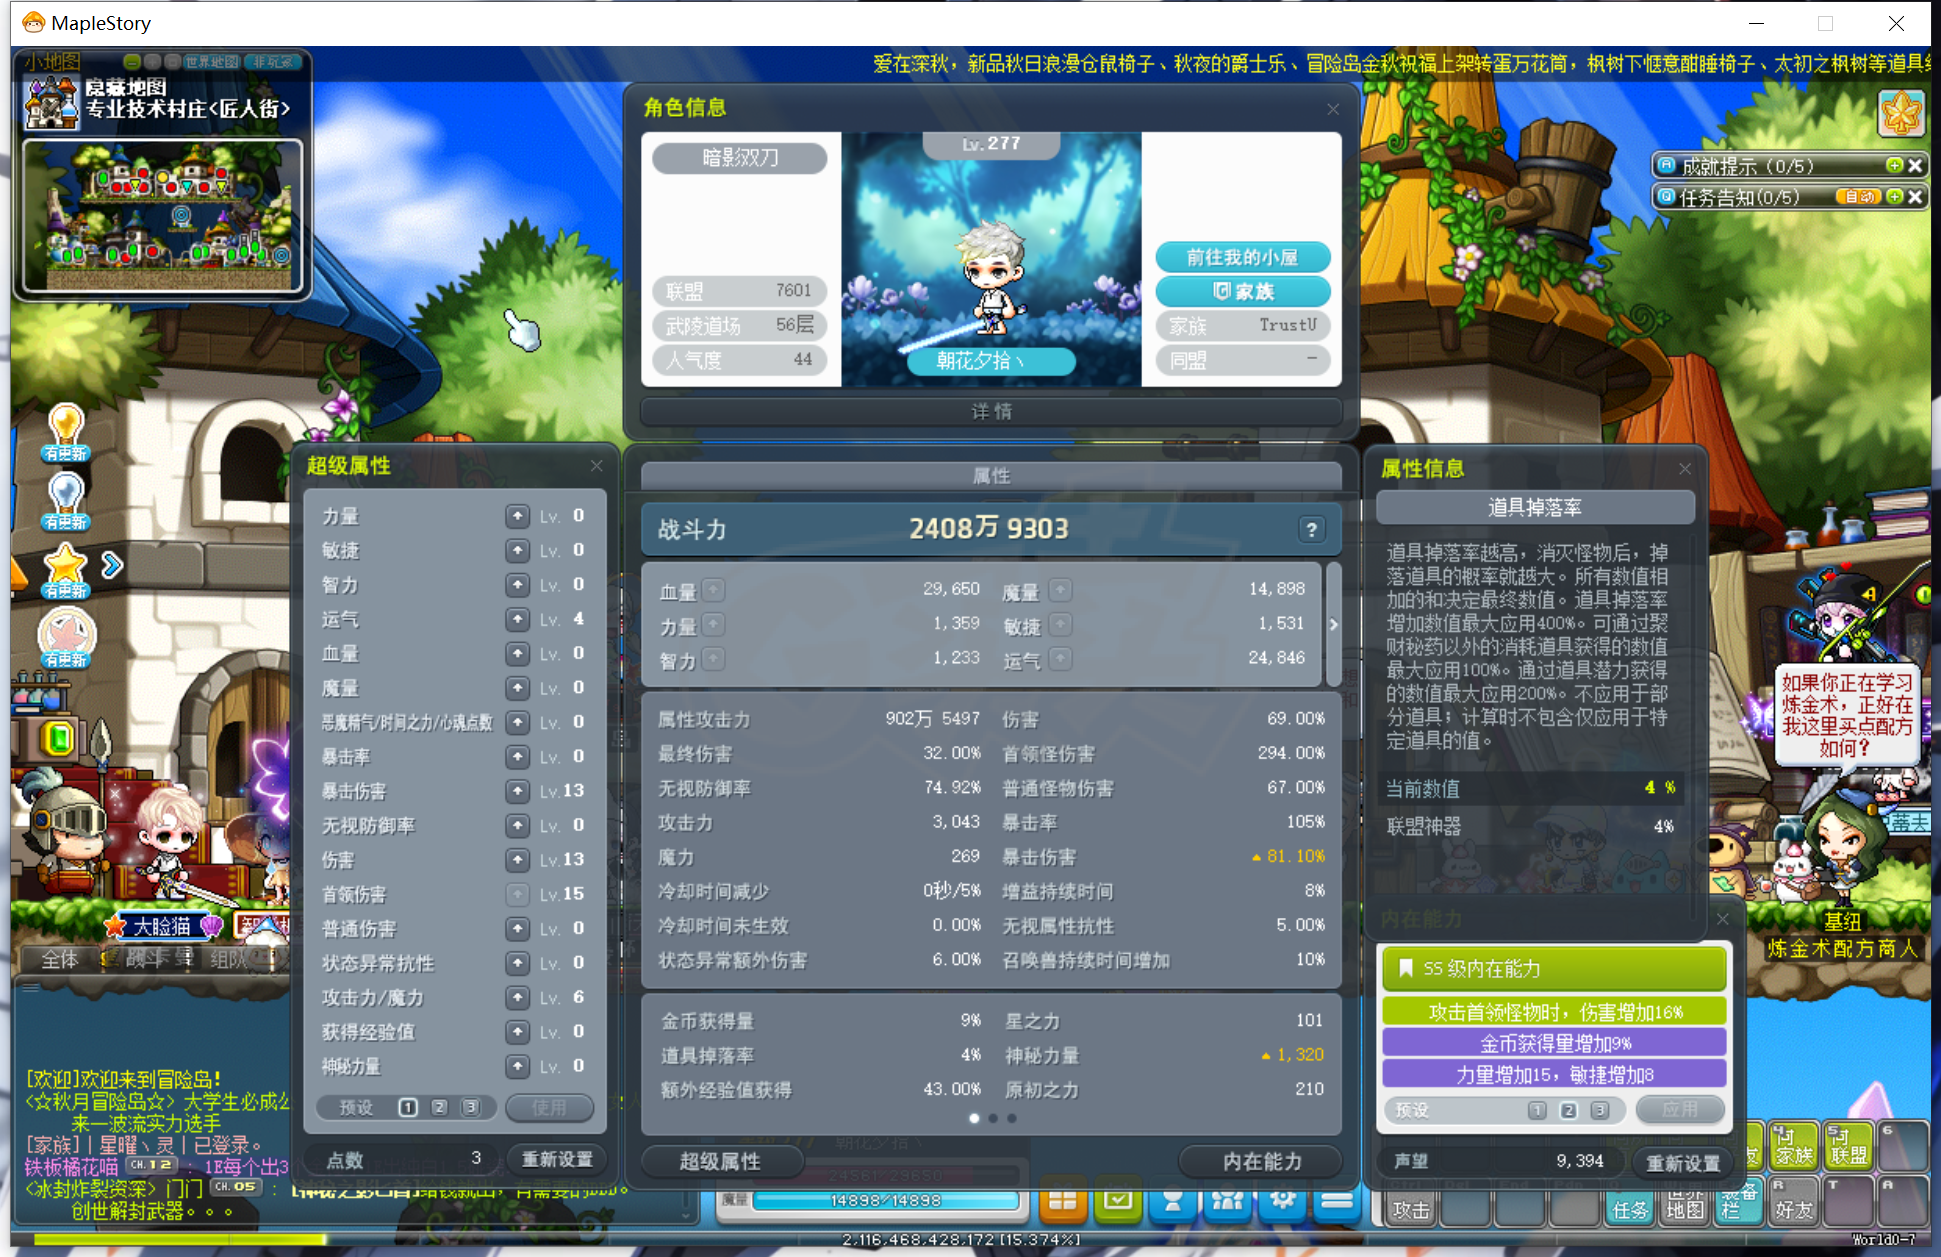Click the yellow lightbulb quest notifier
The image size is (1941, 1257).
[66, 433]
